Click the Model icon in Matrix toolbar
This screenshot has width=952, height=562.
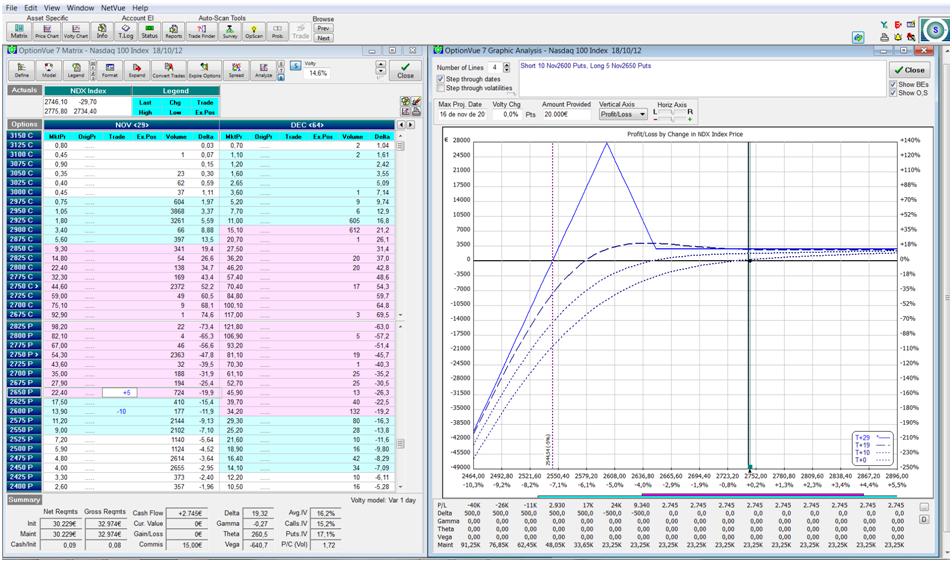click(49, 70)
